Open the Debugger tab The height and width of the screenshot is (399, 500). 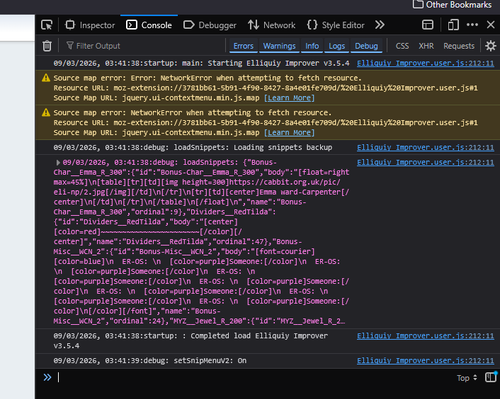point(210,25)
